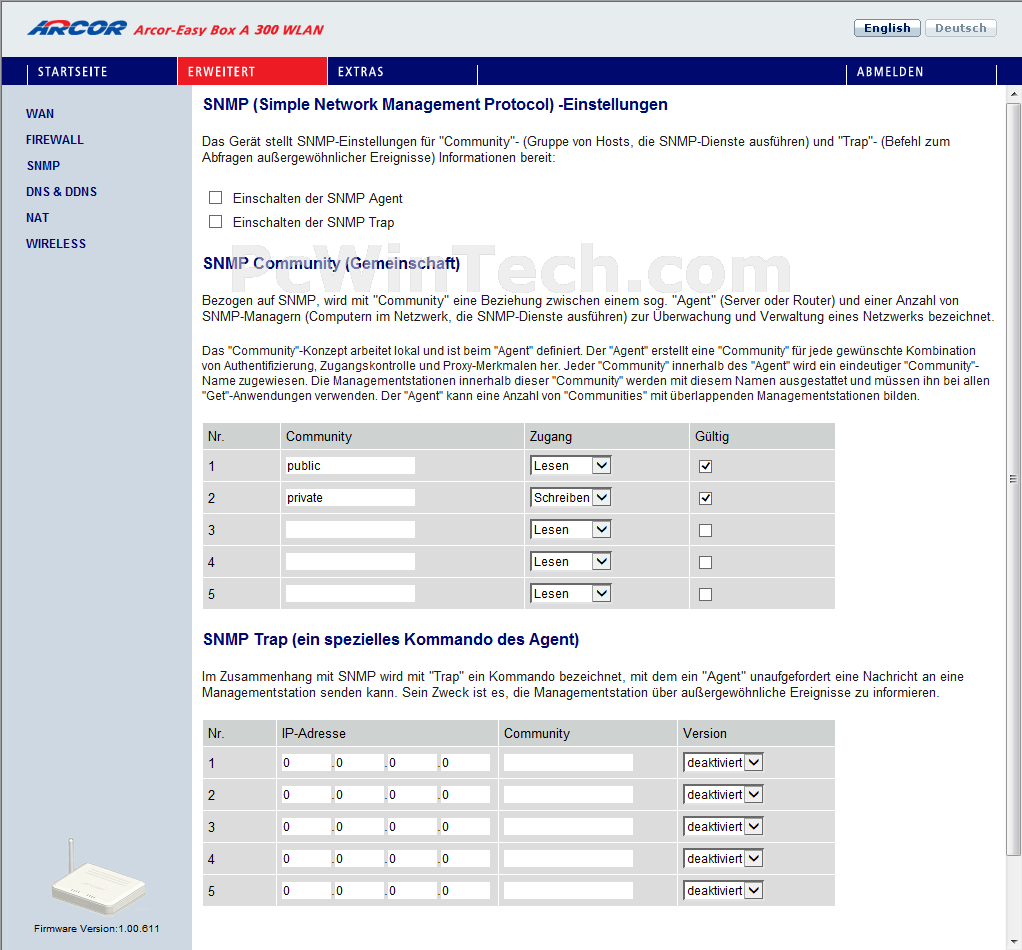Screen dimensions: 1022x950
Task: Open the NAT settings page
Action: pyautogui.click(x=37, y=218)
